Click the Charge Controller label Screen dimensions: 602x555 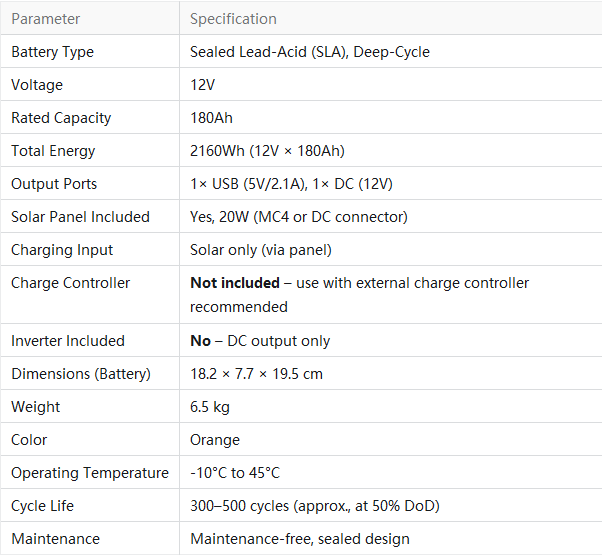pos(71,283)
